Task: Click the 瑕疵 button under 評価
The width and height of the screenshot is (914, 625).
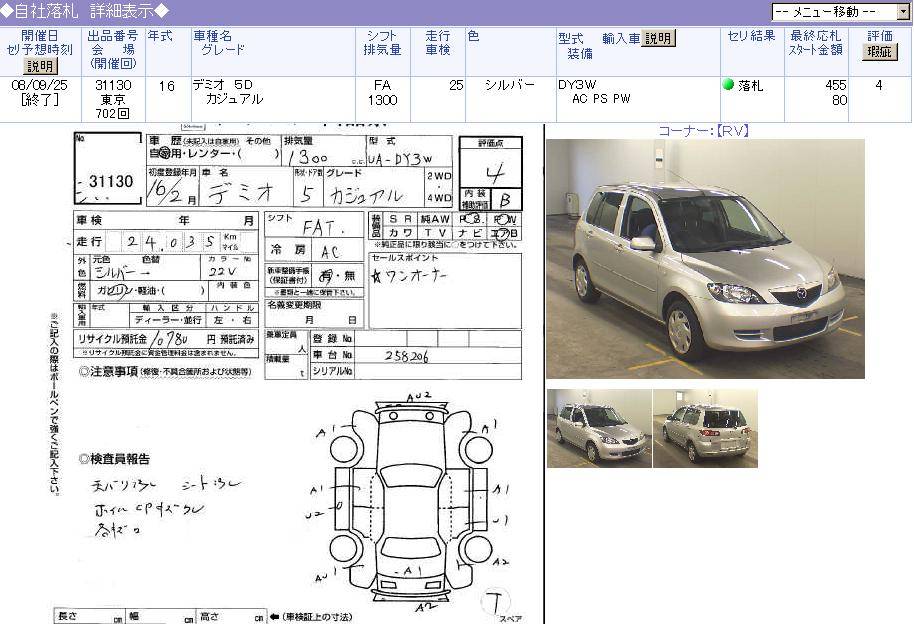Action: point(879,51)
